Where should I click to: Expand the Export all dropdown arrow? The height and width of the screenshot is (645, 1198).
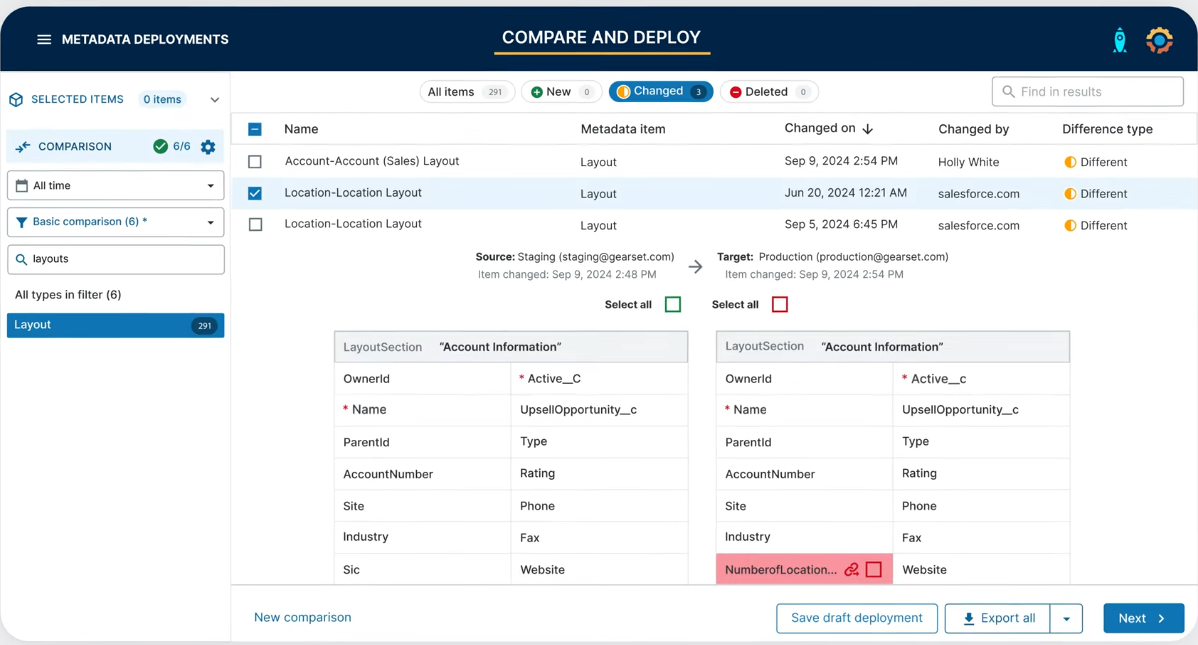[1066, 619]
